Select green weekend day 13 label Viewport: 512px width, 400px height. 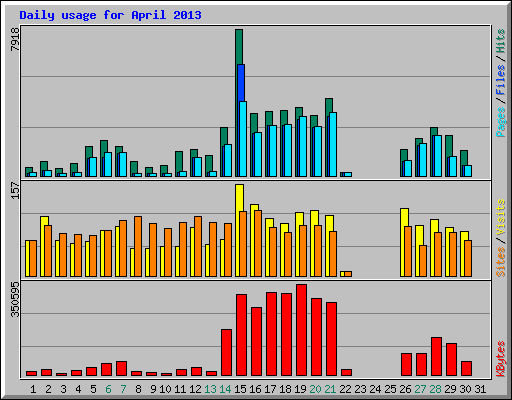(x=210, y=389)
